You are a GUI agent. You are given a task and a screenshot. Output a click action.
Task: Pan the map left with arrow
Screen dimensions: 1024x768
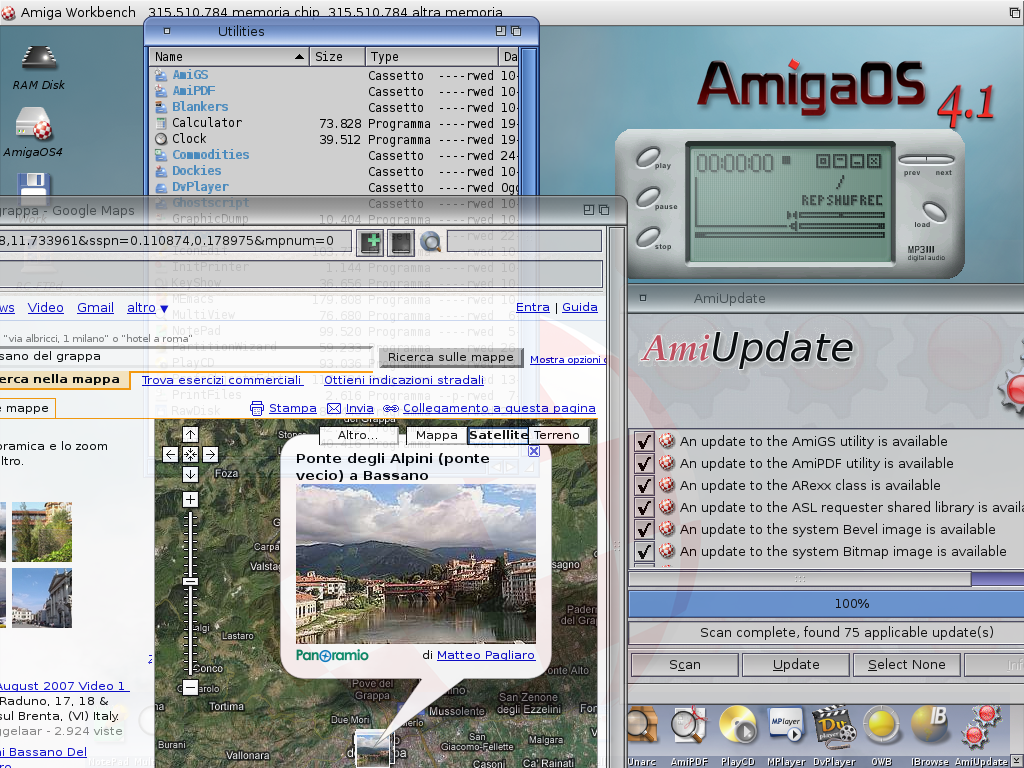pyautogui.click(x=170, y=455)
